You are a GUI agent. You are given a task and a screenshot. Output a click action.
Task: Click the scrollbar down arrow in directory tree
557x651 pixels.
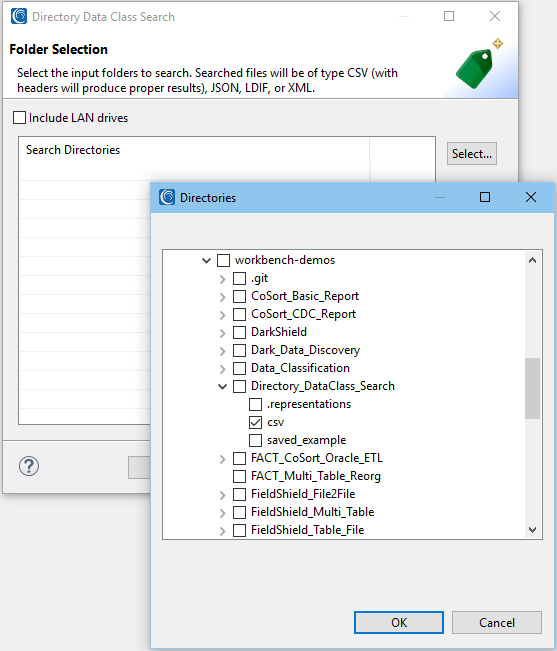(x=533, y=530)
